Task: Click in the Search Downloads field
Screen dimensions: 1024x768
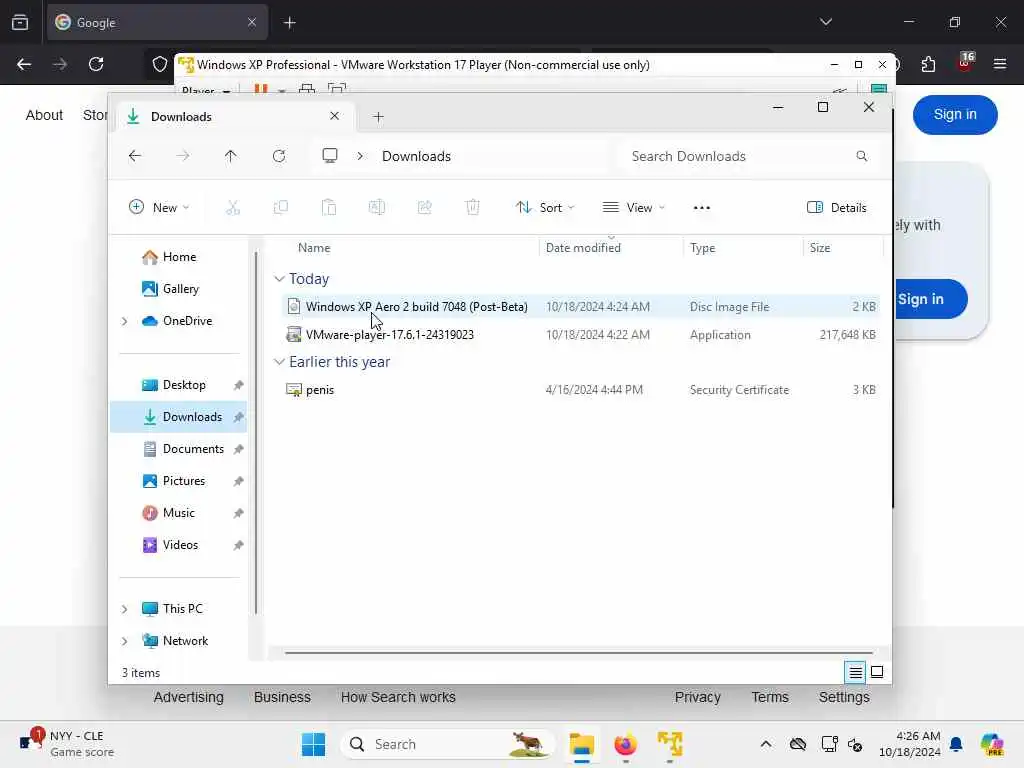Action: [x=748, y=156]
